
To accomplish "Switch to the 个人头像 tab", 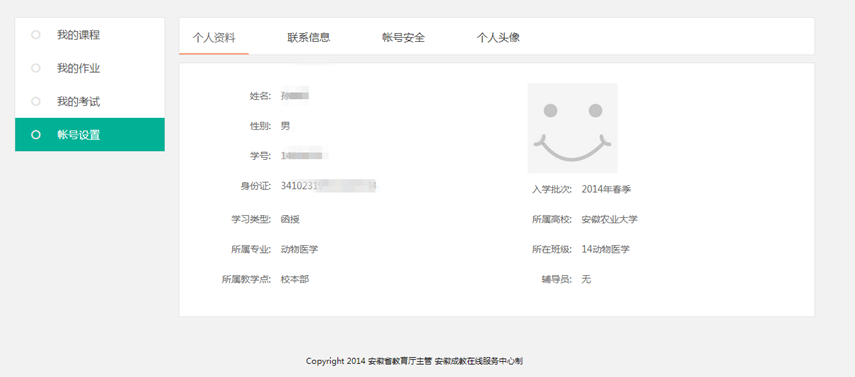I will click(498, 38).
